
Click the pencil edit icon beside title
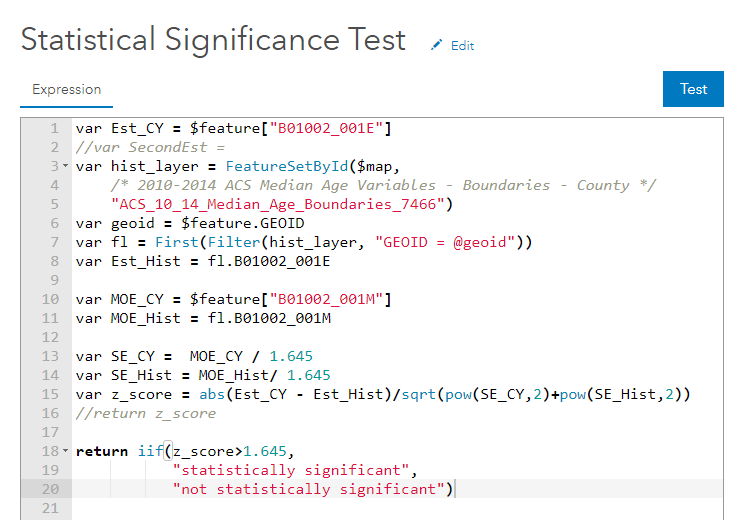436,45
